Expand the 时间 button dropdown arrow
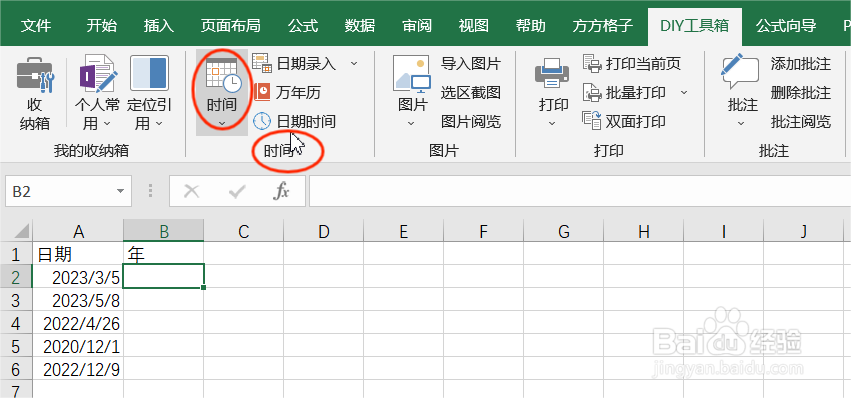851x398 pixels. point(221,124)
